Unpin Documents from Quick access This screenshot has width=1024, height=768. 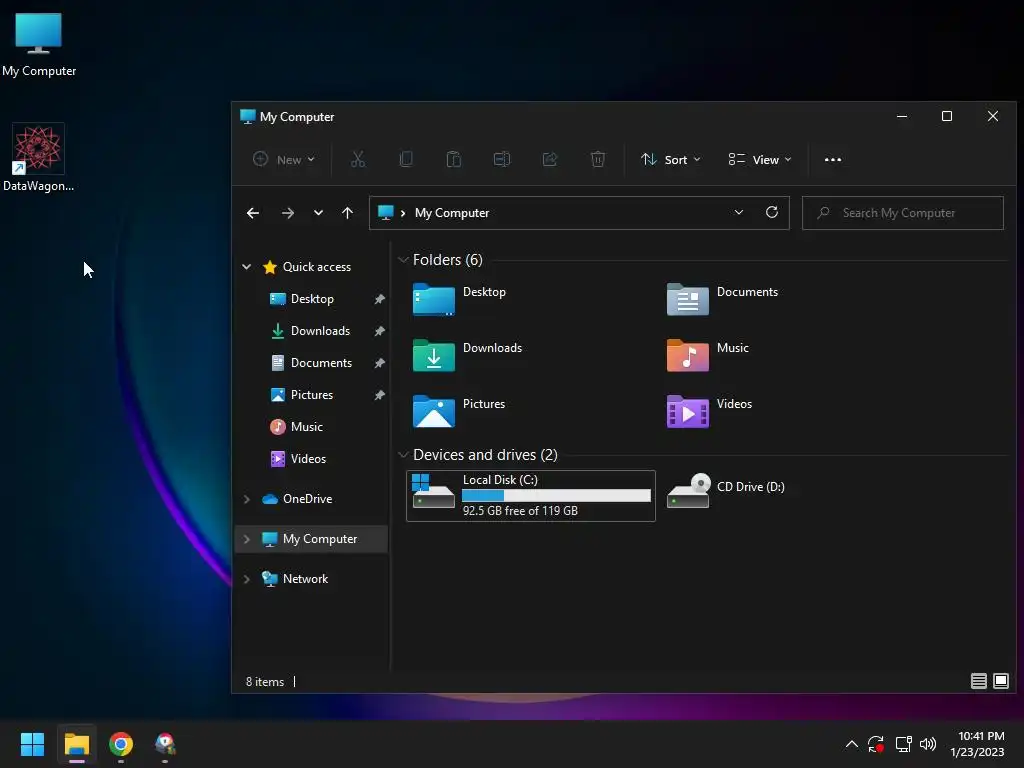[x=379, y=363]
